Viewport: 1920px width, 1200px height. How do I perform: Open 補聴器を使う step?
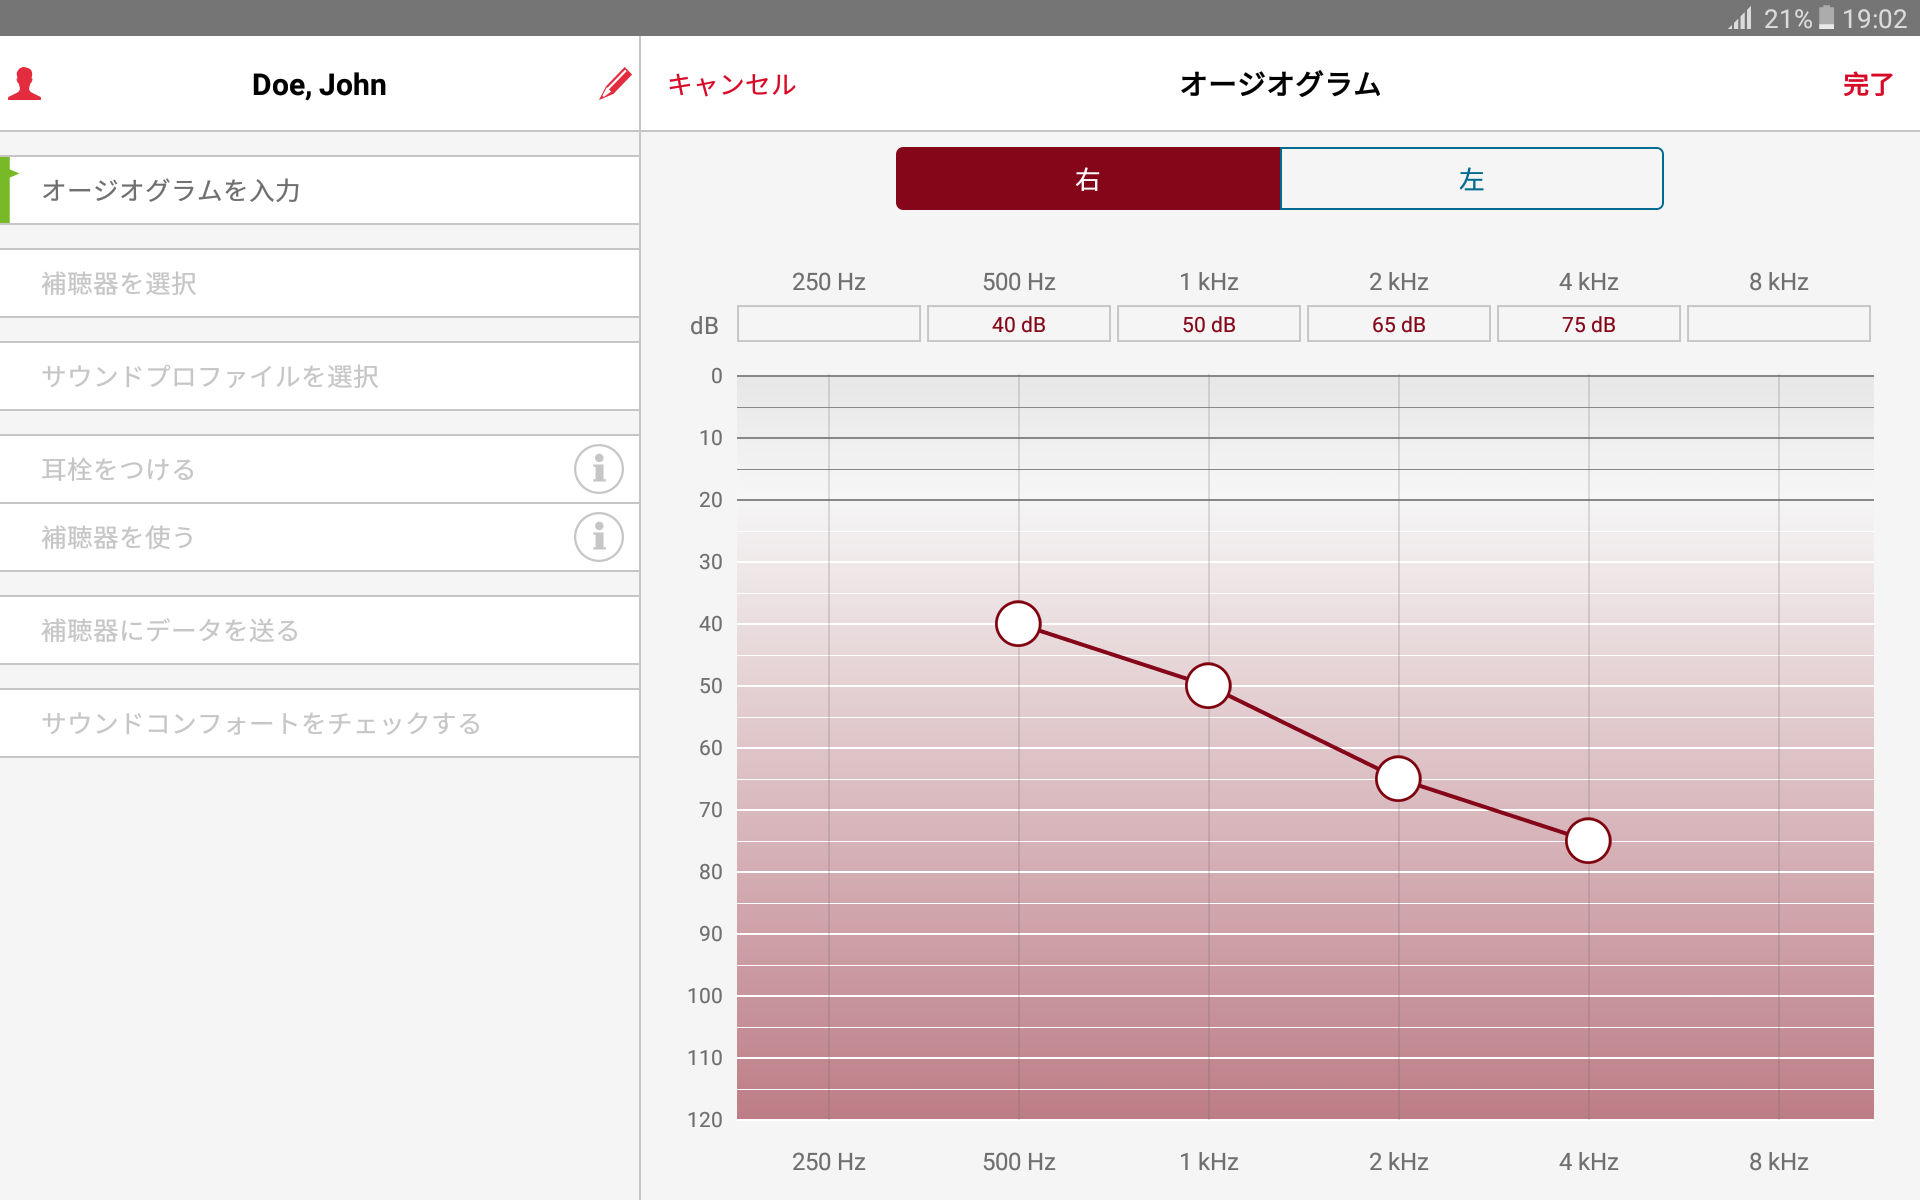pos(320,537)
